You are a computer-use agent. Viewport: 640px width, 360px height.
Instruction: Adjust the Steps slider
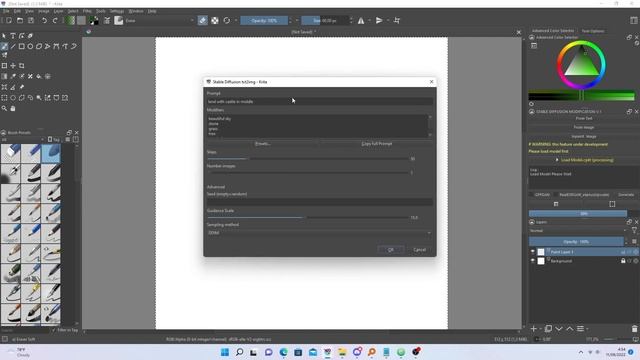[308, 158]
